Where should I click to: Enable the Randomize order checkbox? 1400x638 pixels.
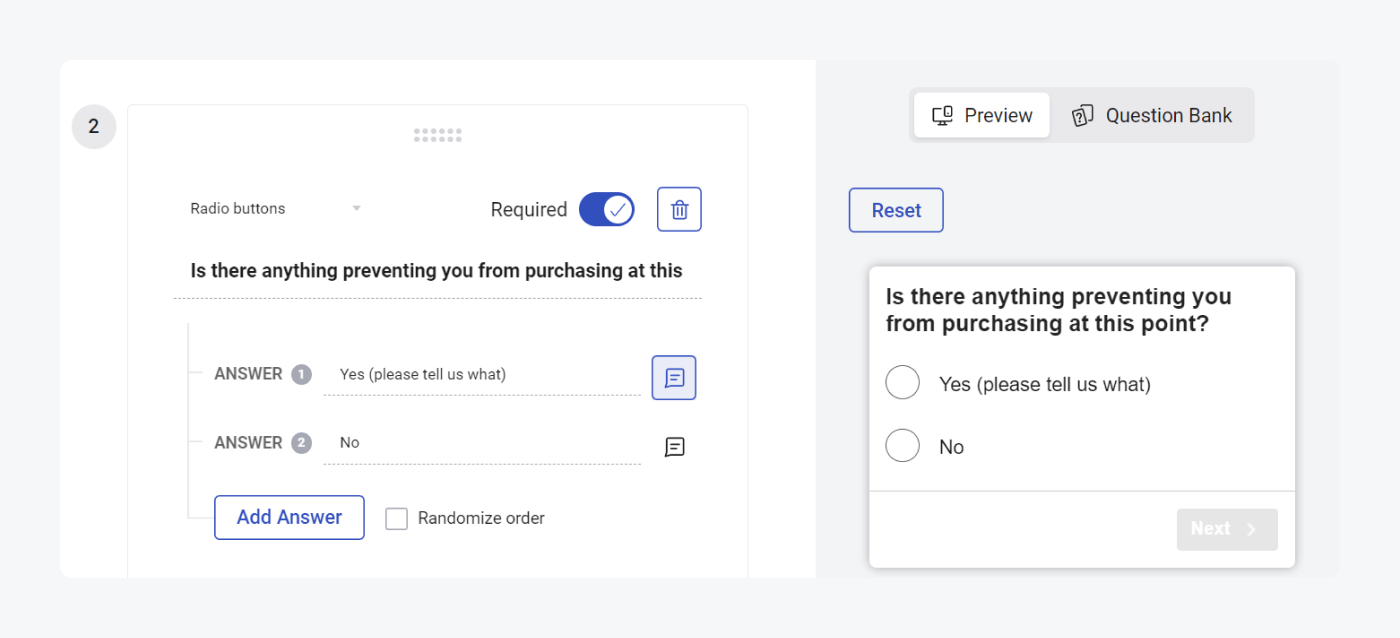[x=396, y=518]
